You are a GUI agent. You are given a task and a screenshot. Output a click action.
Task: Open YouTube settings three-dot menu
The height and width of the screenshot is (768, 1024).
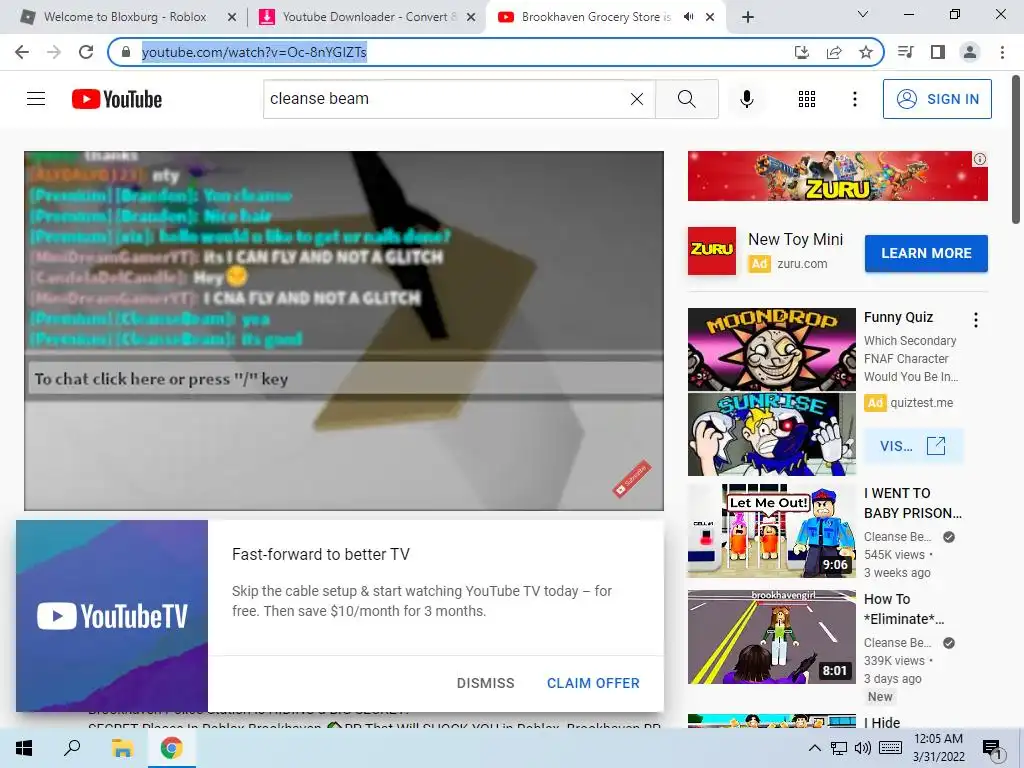click(x=854, y=99)
